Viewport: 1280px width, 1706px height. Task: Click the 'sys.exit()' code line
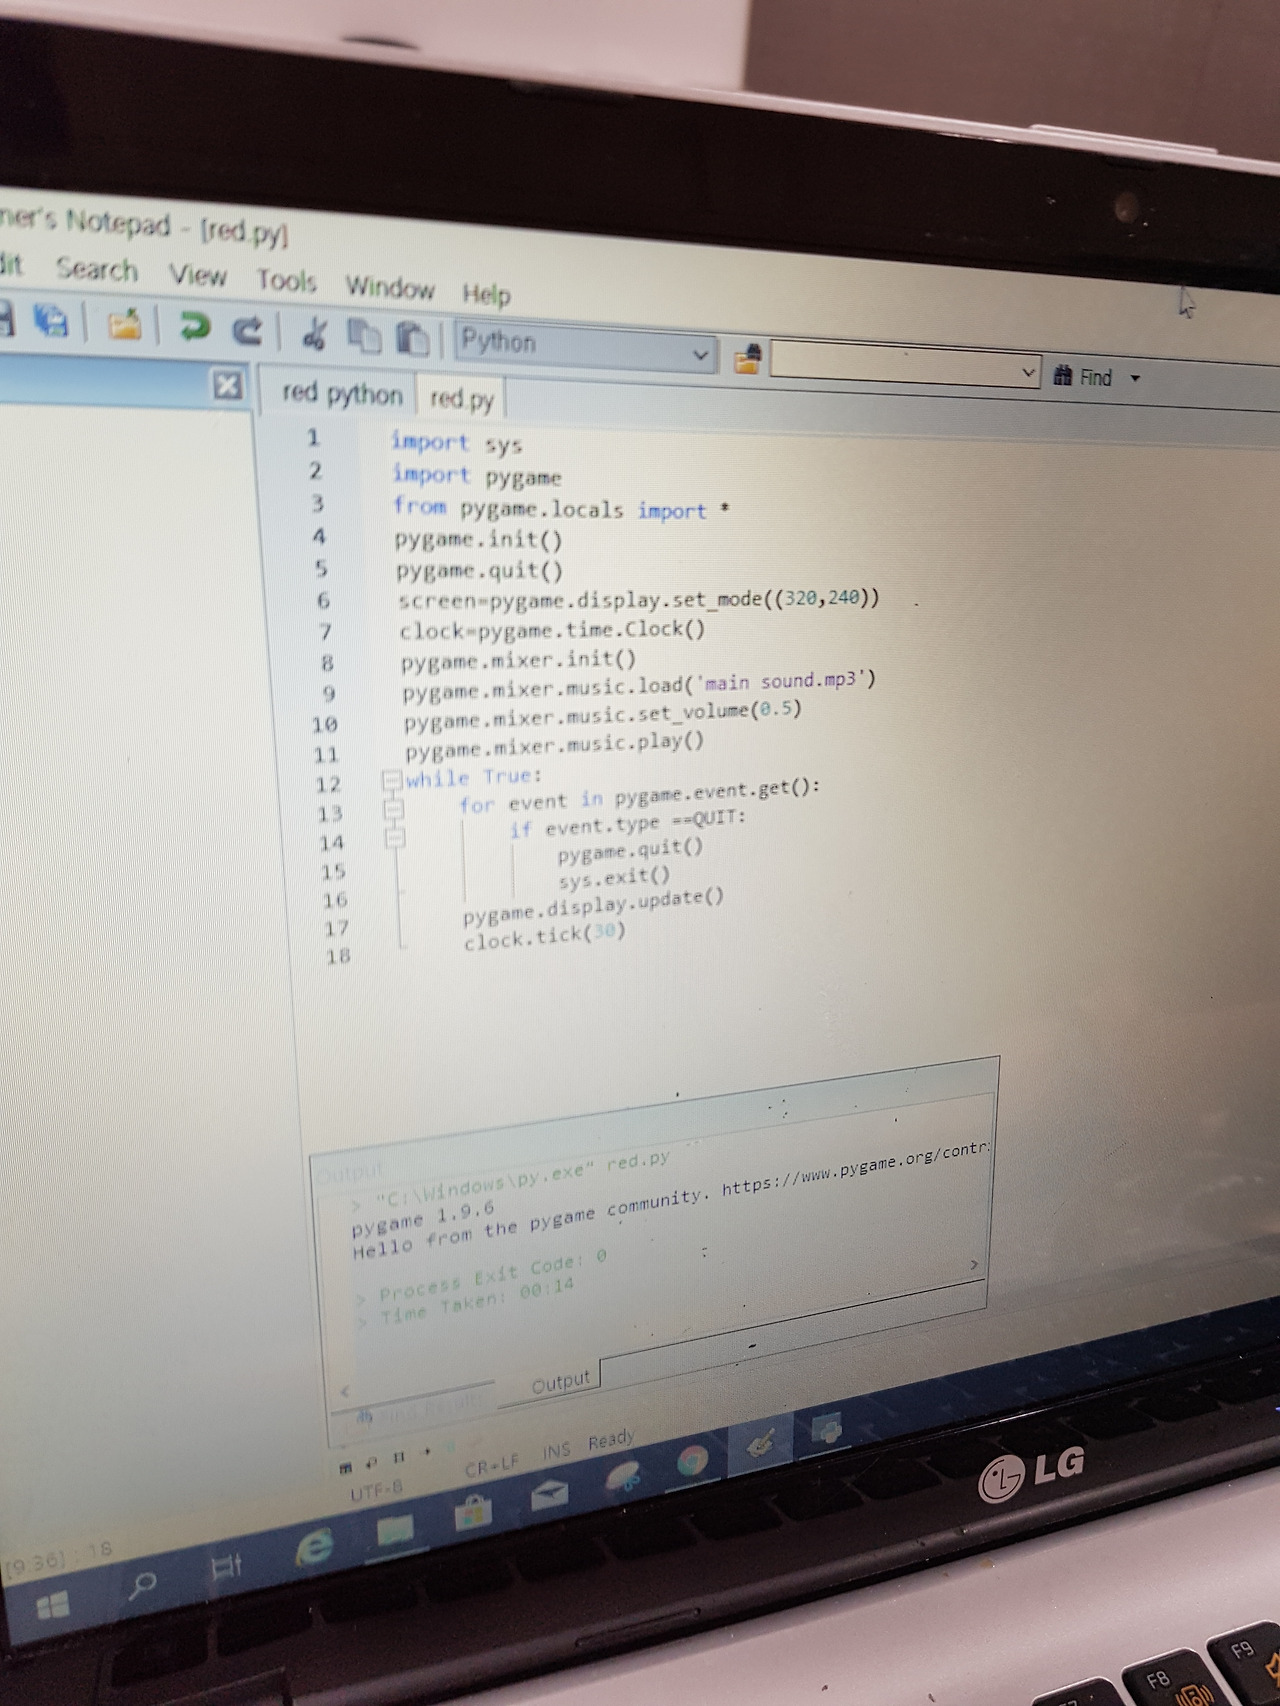tap(615, 879)
